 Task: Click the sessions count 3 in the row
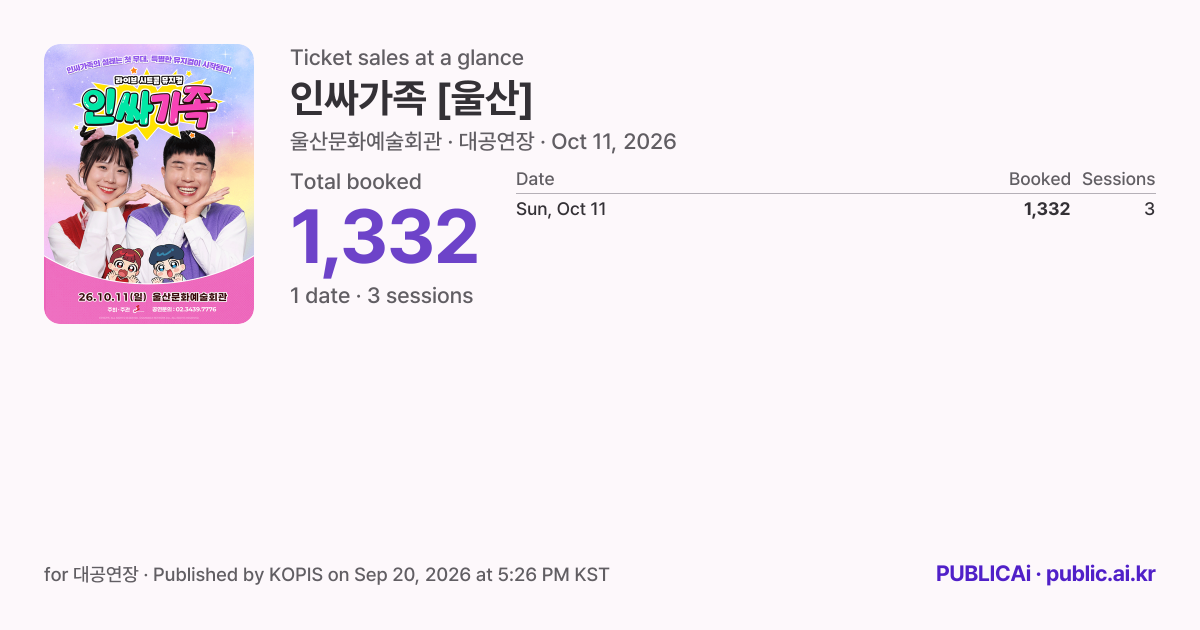click(x=1150, y=209)
